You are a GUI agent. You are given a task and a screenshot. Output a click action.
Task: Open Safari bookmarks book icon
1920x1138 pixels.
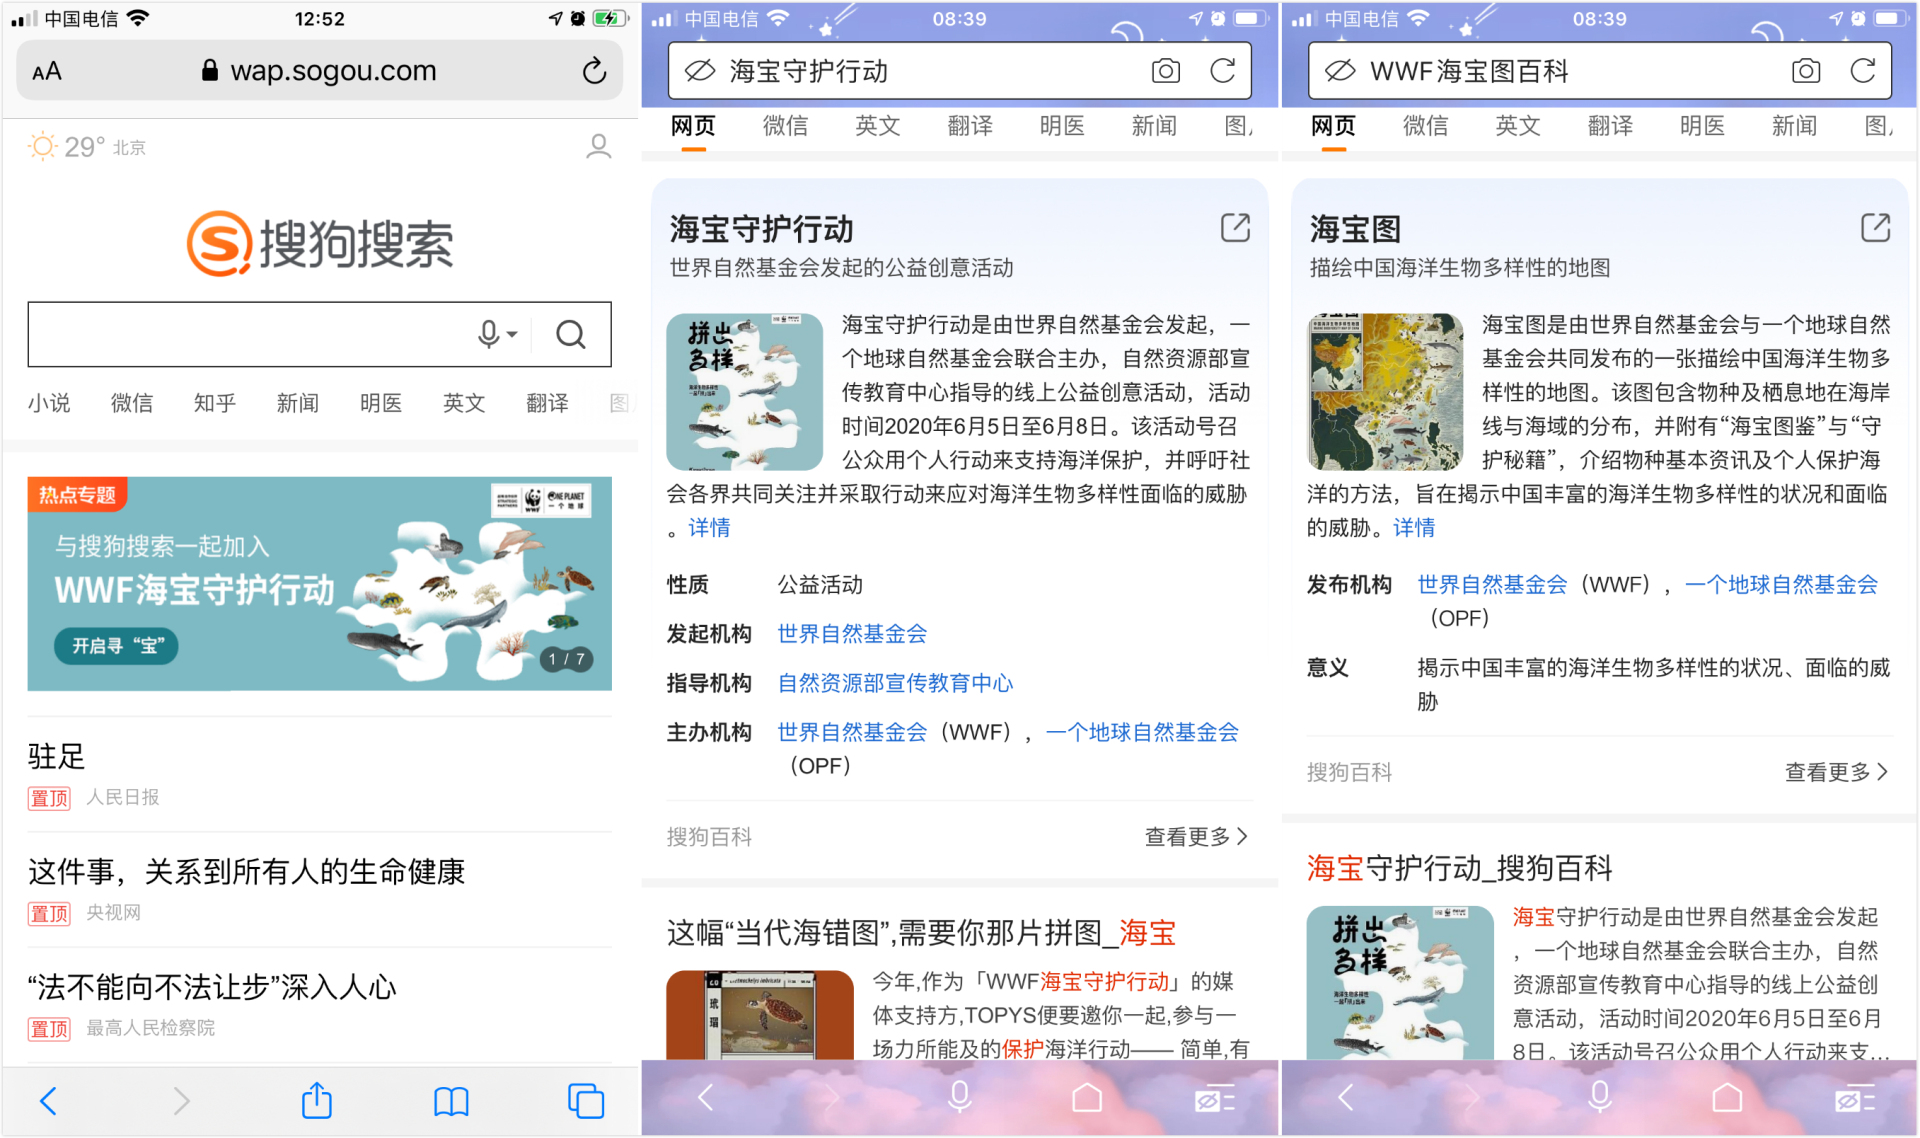point(451,1101)
